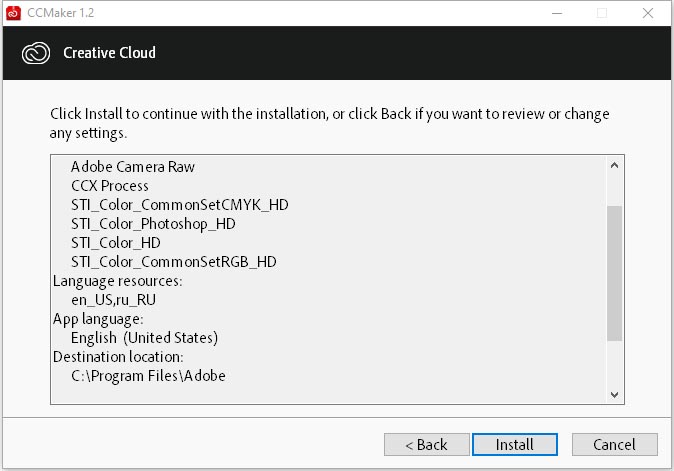This screenshot has width=674, height=471.
Task: Select STI_Color_CommonSetCMYK_HD entry
Action: (x=180, y=205)
